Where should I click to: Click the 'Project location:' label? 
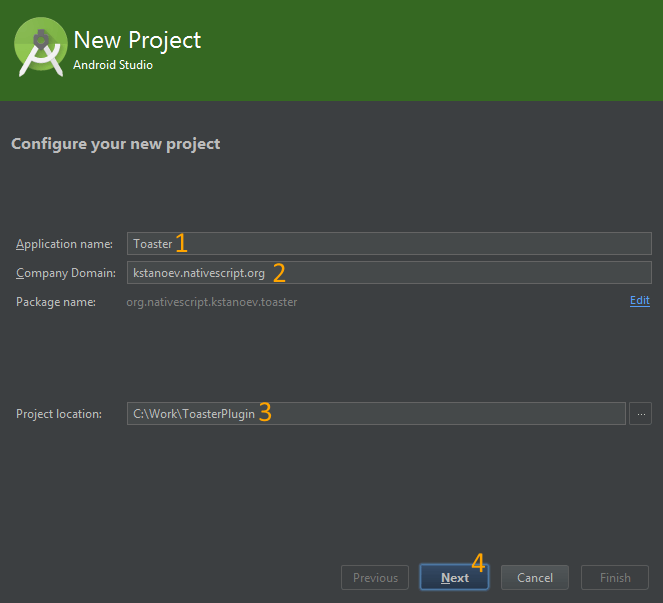click(59, 414)
